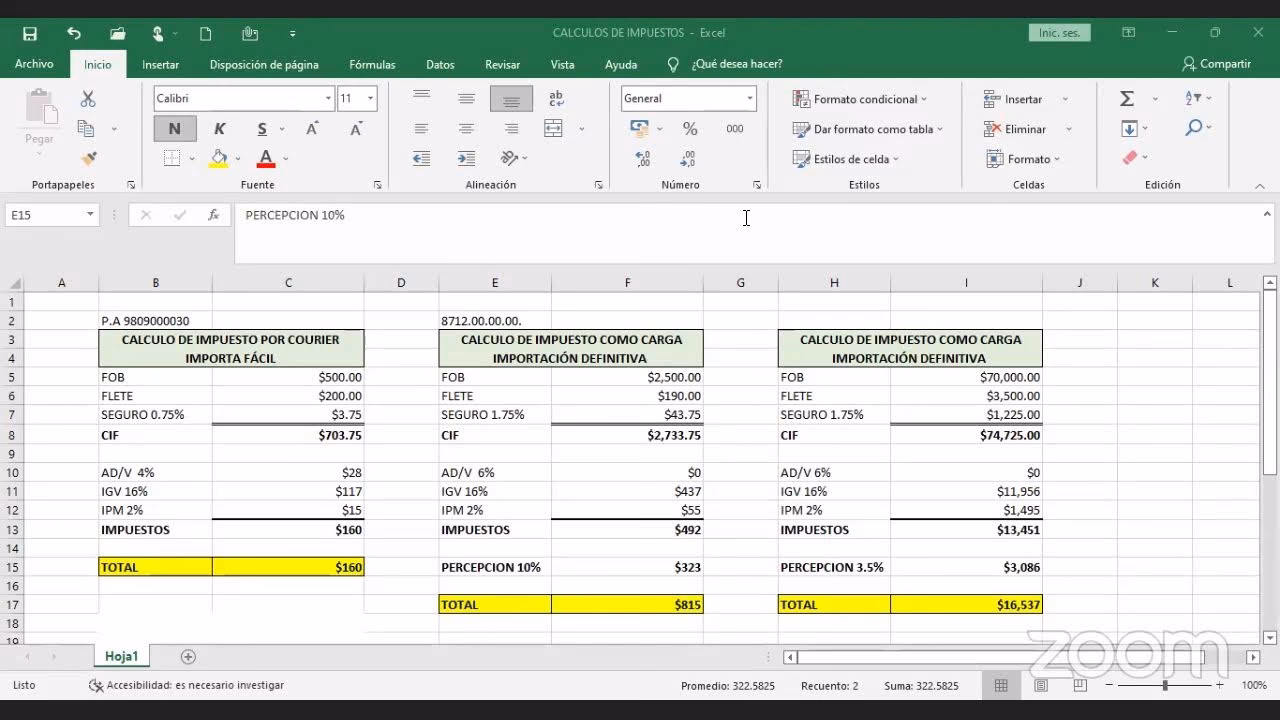Click the Save icon in quick access toolbar
1280x720 pixels.
coord(30,33)
